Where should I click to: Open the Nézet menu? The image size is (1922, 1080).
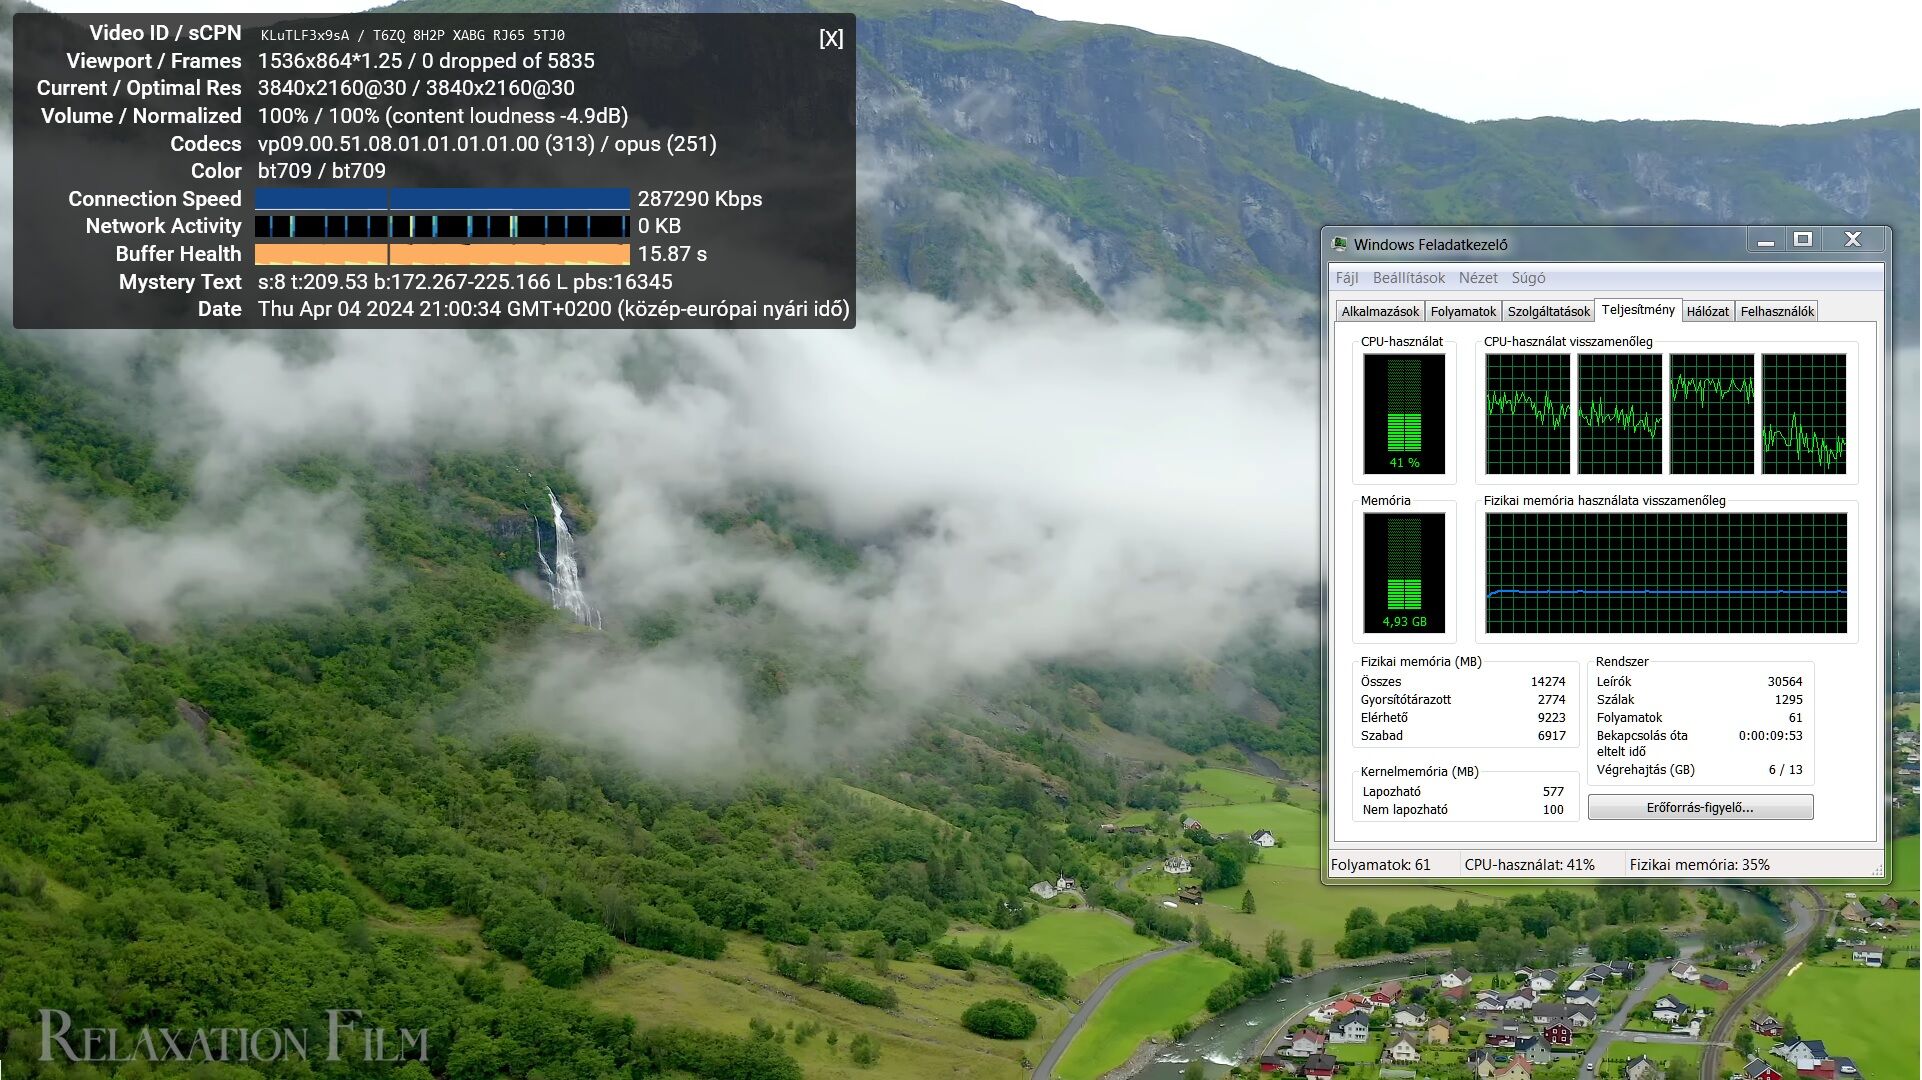coord(1477,278)
